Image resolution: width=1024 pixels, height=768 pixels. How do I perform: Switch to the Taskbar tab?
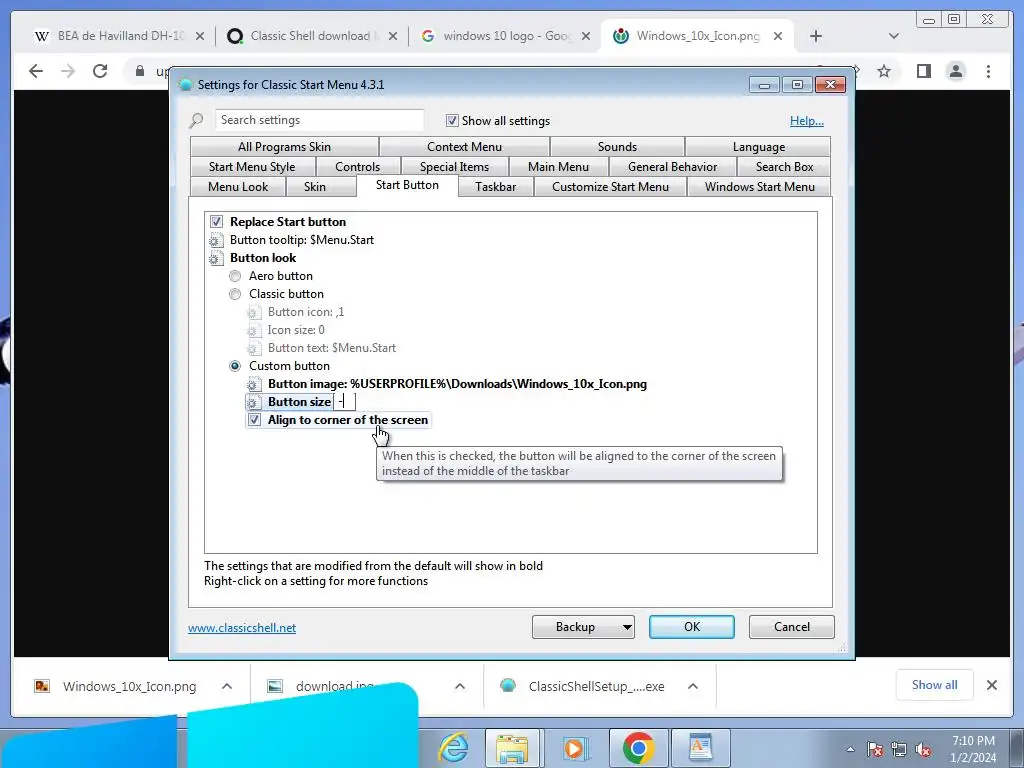[496, 187]
